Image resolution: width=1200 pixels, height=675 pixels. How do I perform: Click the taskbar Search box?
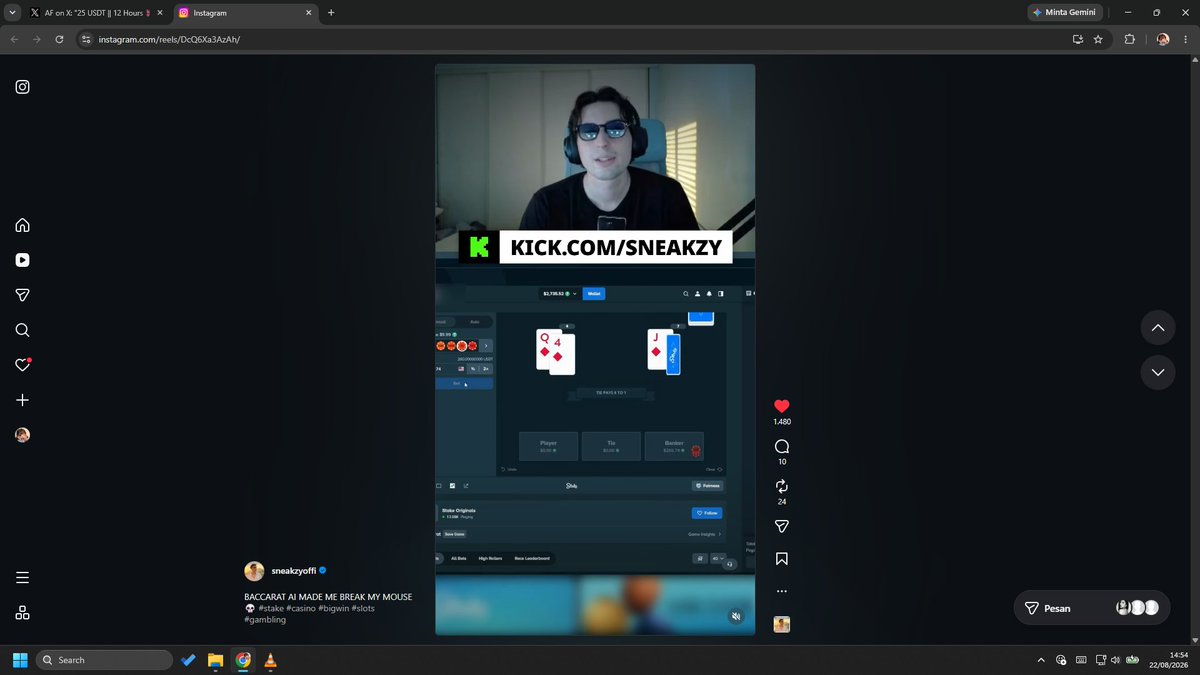104,660
